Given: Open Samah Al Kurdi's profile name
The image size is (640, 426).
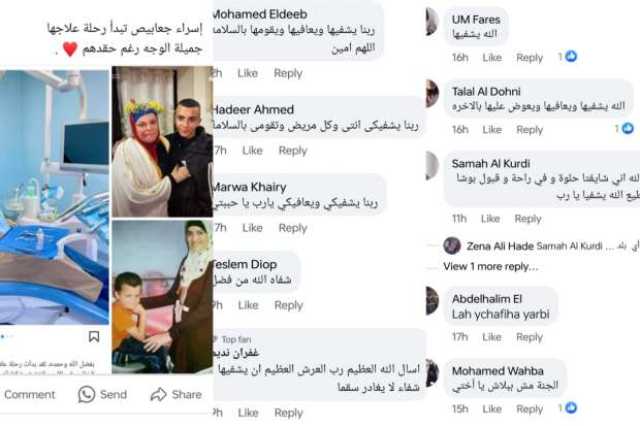Looking at the screenshot, I should point(491,164).
